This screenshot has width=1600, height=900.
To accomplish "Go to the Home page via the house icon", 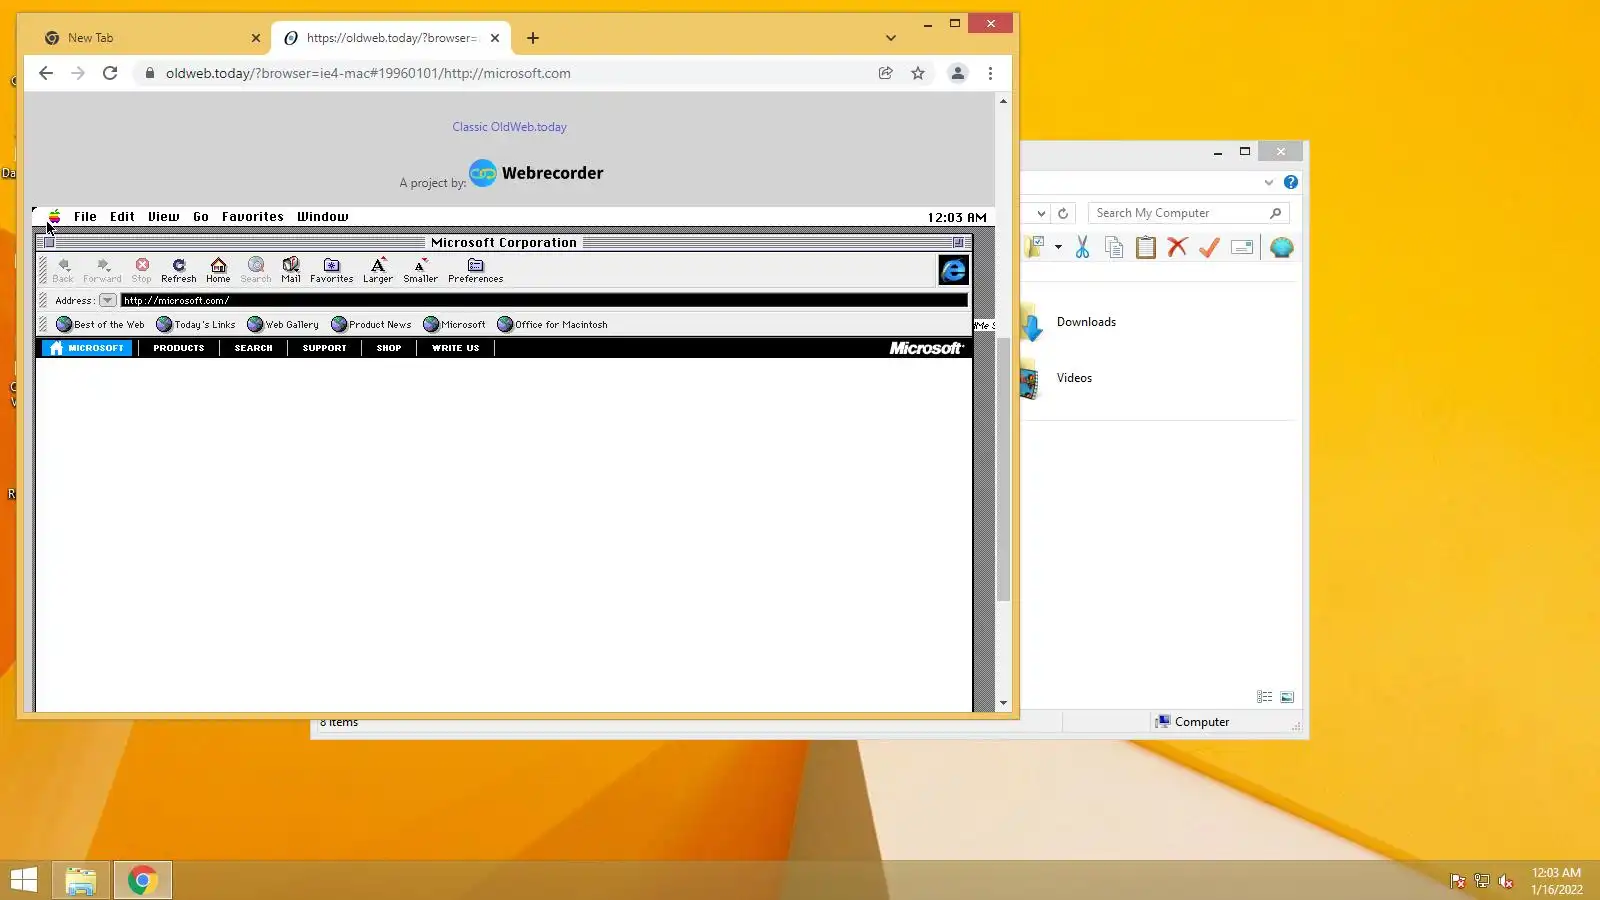I will (x=218, y=270).
